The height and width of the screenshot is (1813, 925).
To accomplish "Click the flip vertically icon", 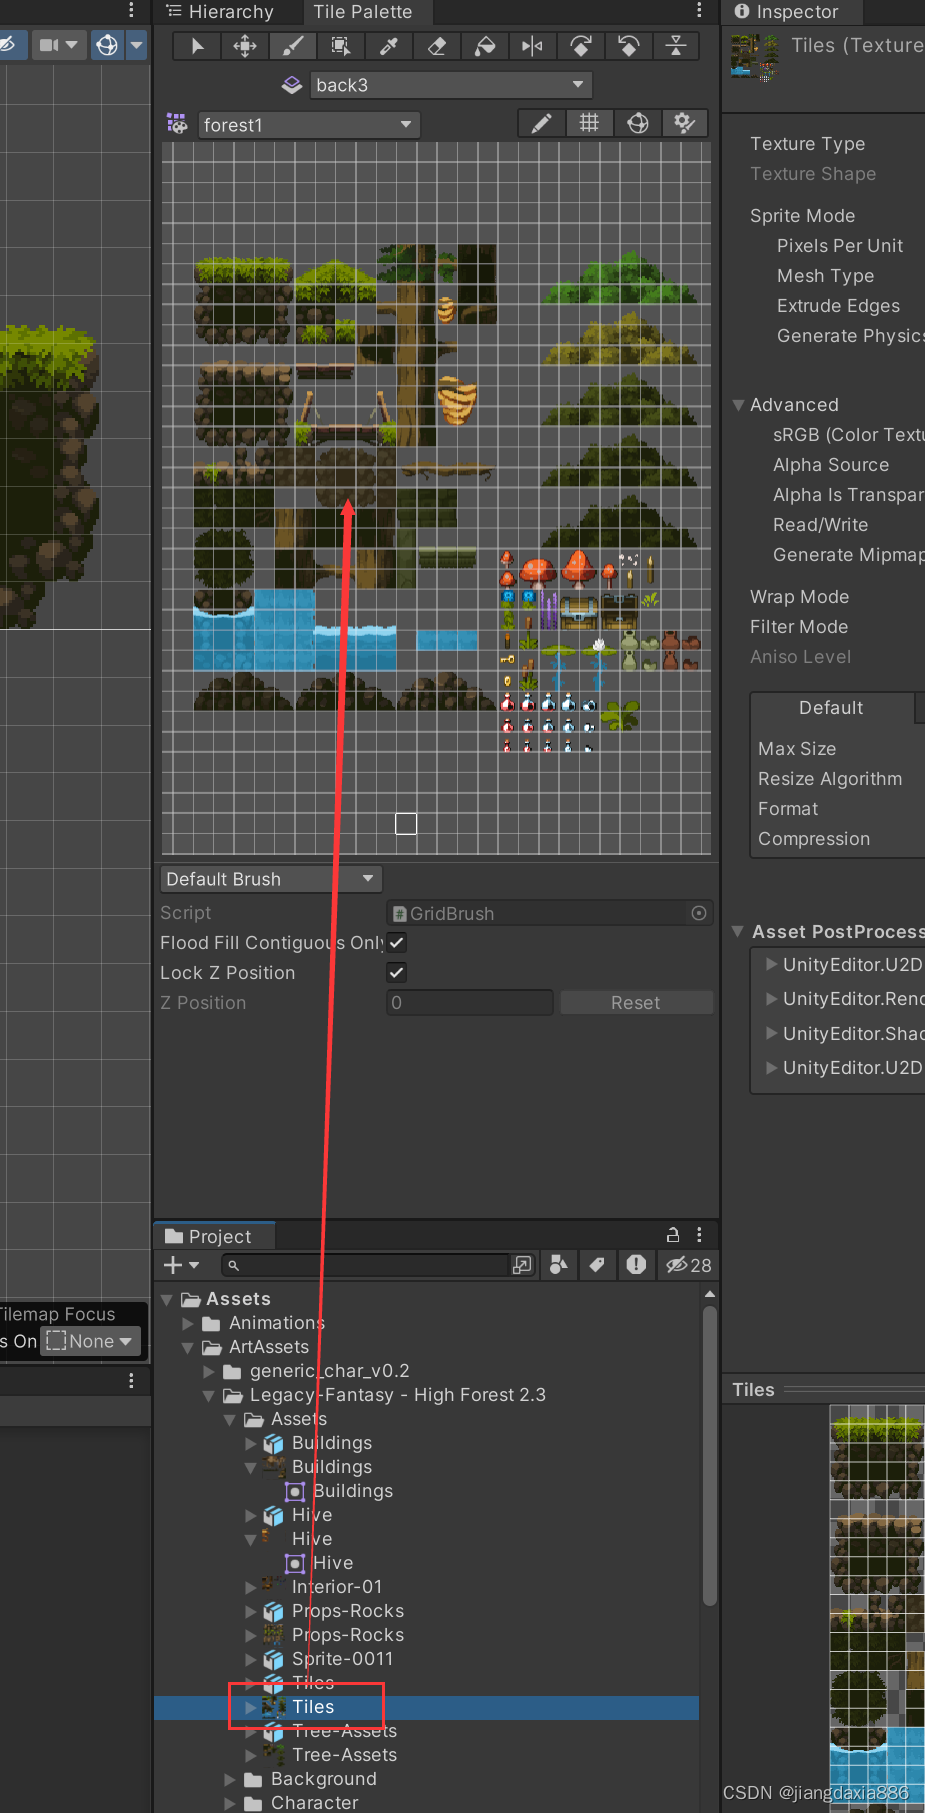I will click(x=677, y=46).
